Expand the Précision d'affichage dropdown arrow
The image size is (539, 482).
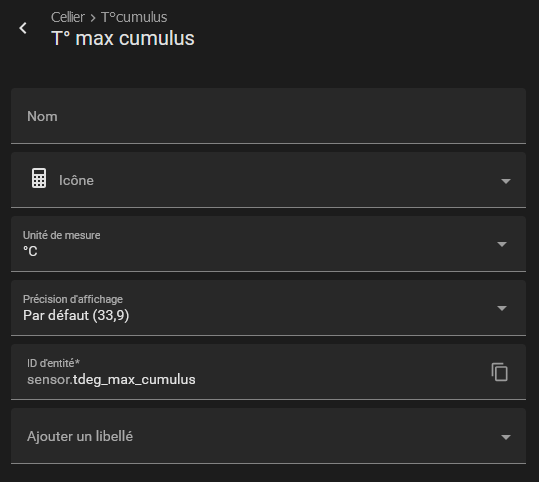[x=502, y=308]
